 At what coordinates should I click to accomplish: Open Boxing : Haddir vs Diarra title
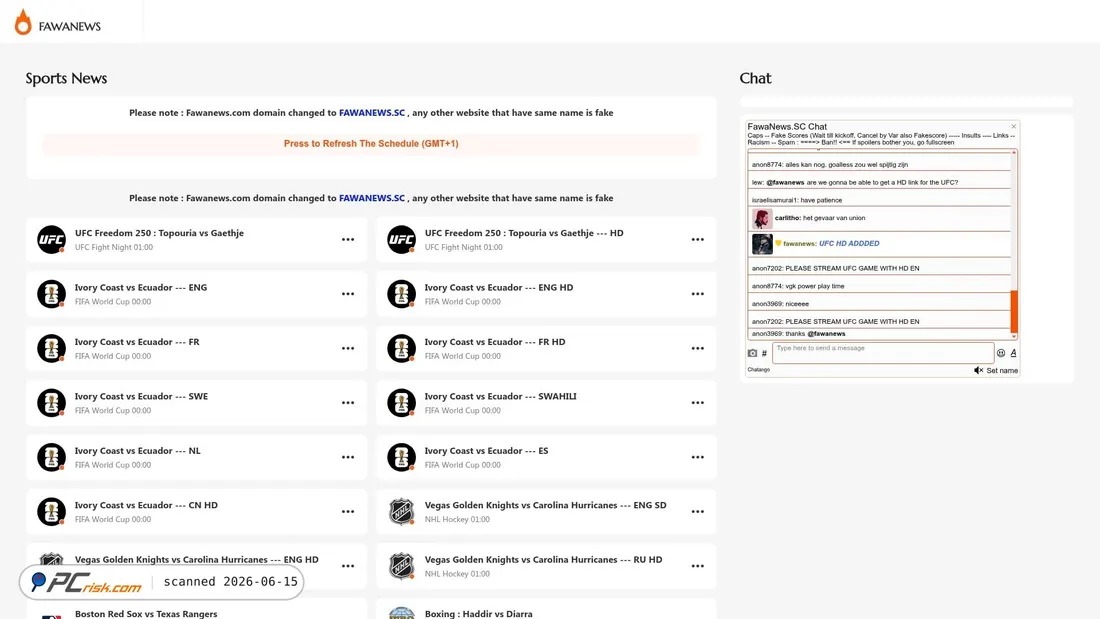click(478, 613)
